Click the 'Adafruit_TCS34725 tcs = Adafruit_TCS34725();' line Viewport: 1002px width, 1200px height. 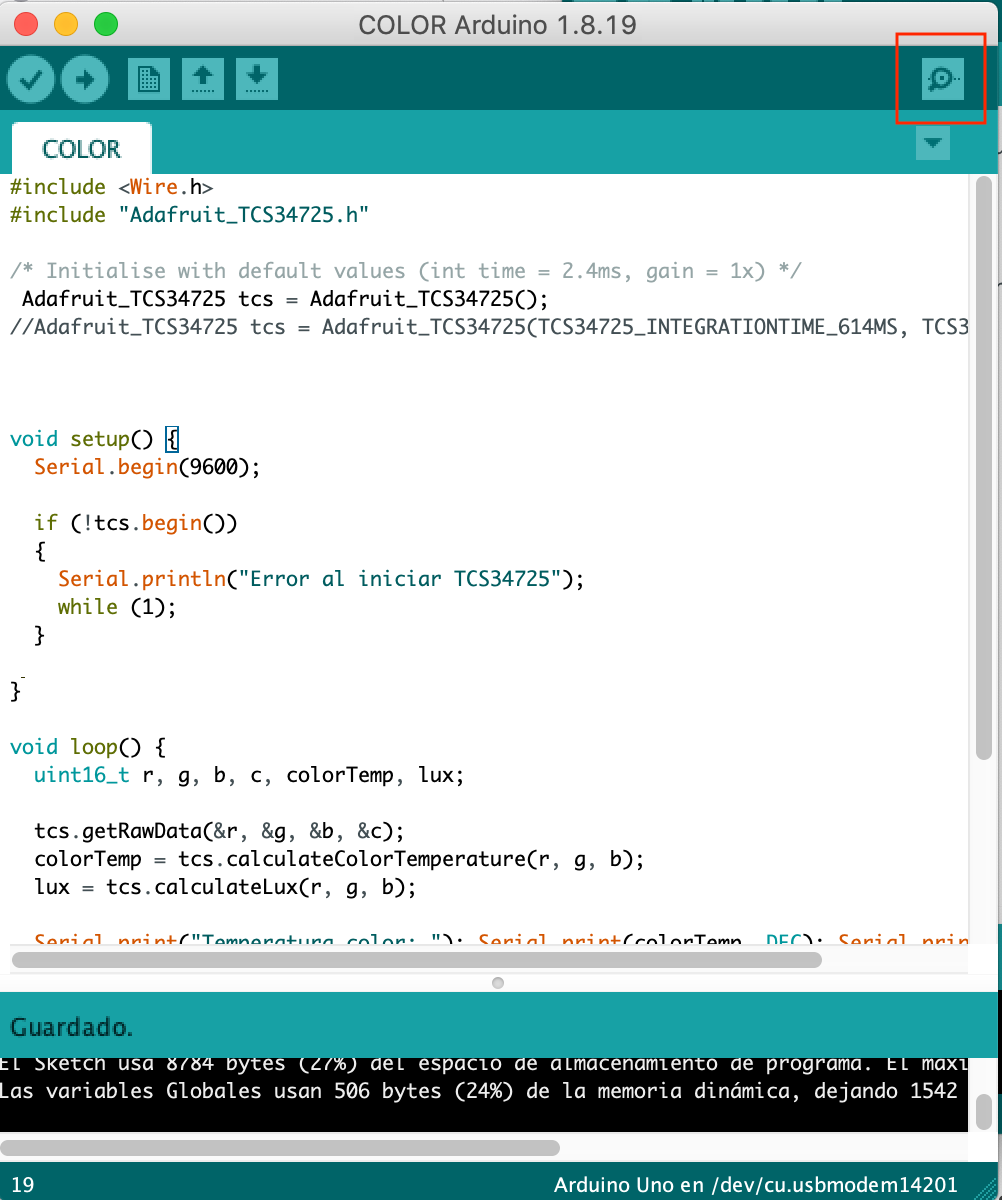pyautogui.click(x=285, y=299)
